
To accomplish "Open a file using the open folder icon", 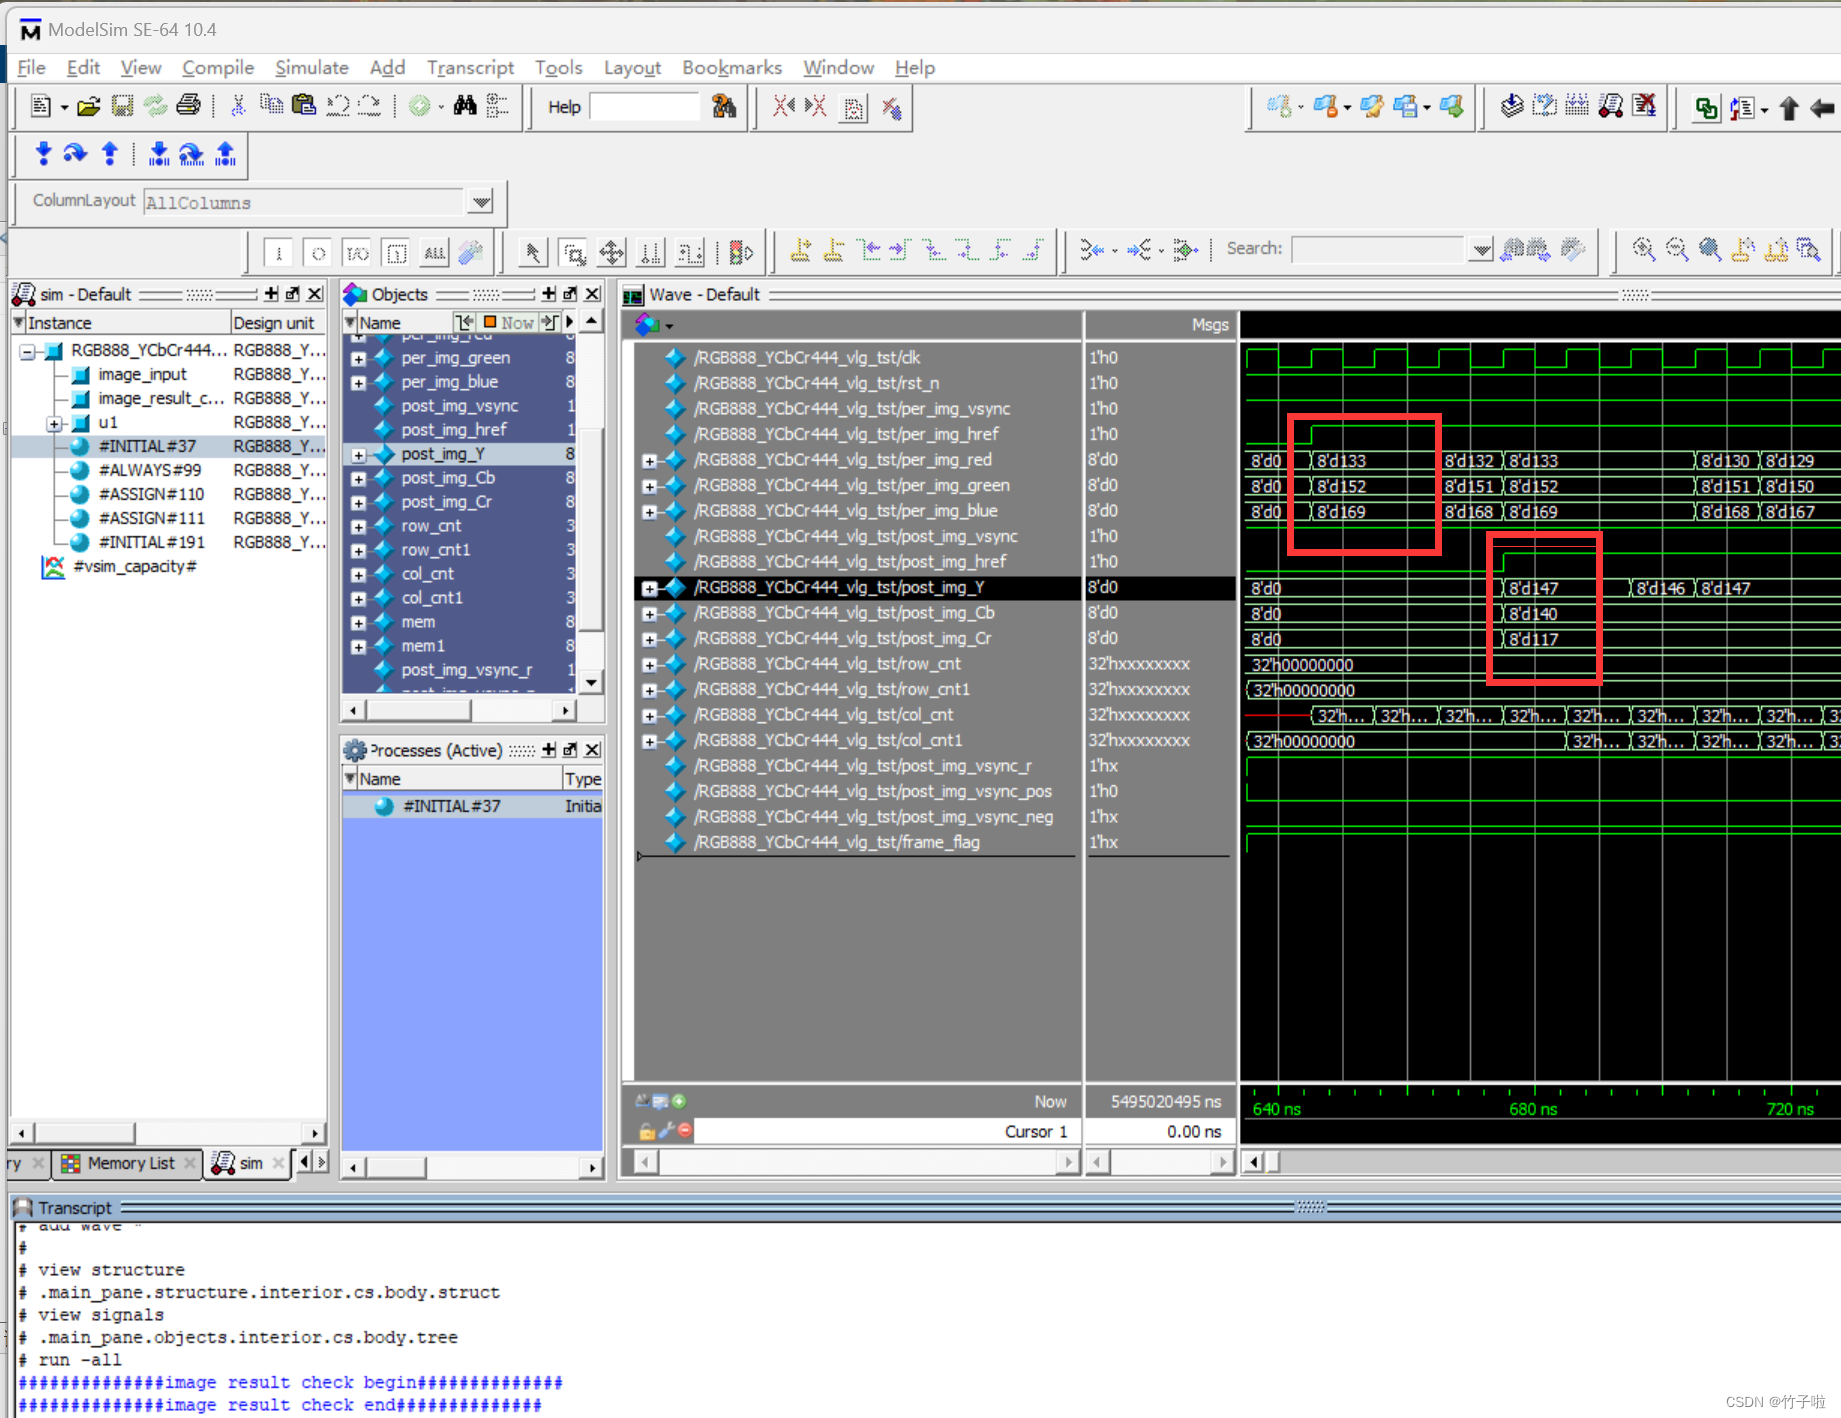I will tap(88, 106).
